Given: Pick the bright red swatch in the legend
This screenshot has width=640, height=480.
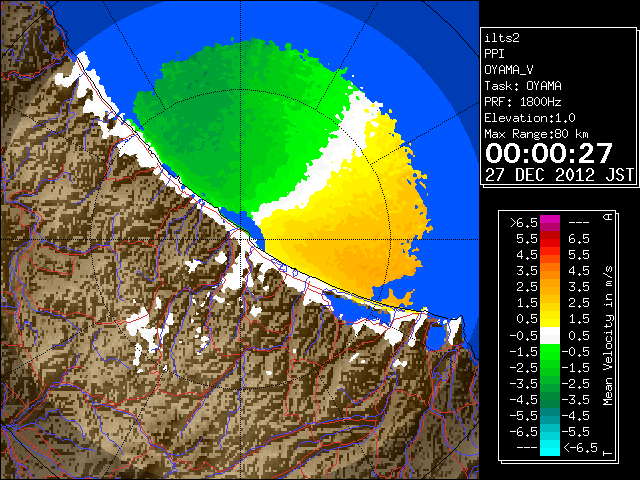Looking at the screenshot, I should click(x=550, y=242).
